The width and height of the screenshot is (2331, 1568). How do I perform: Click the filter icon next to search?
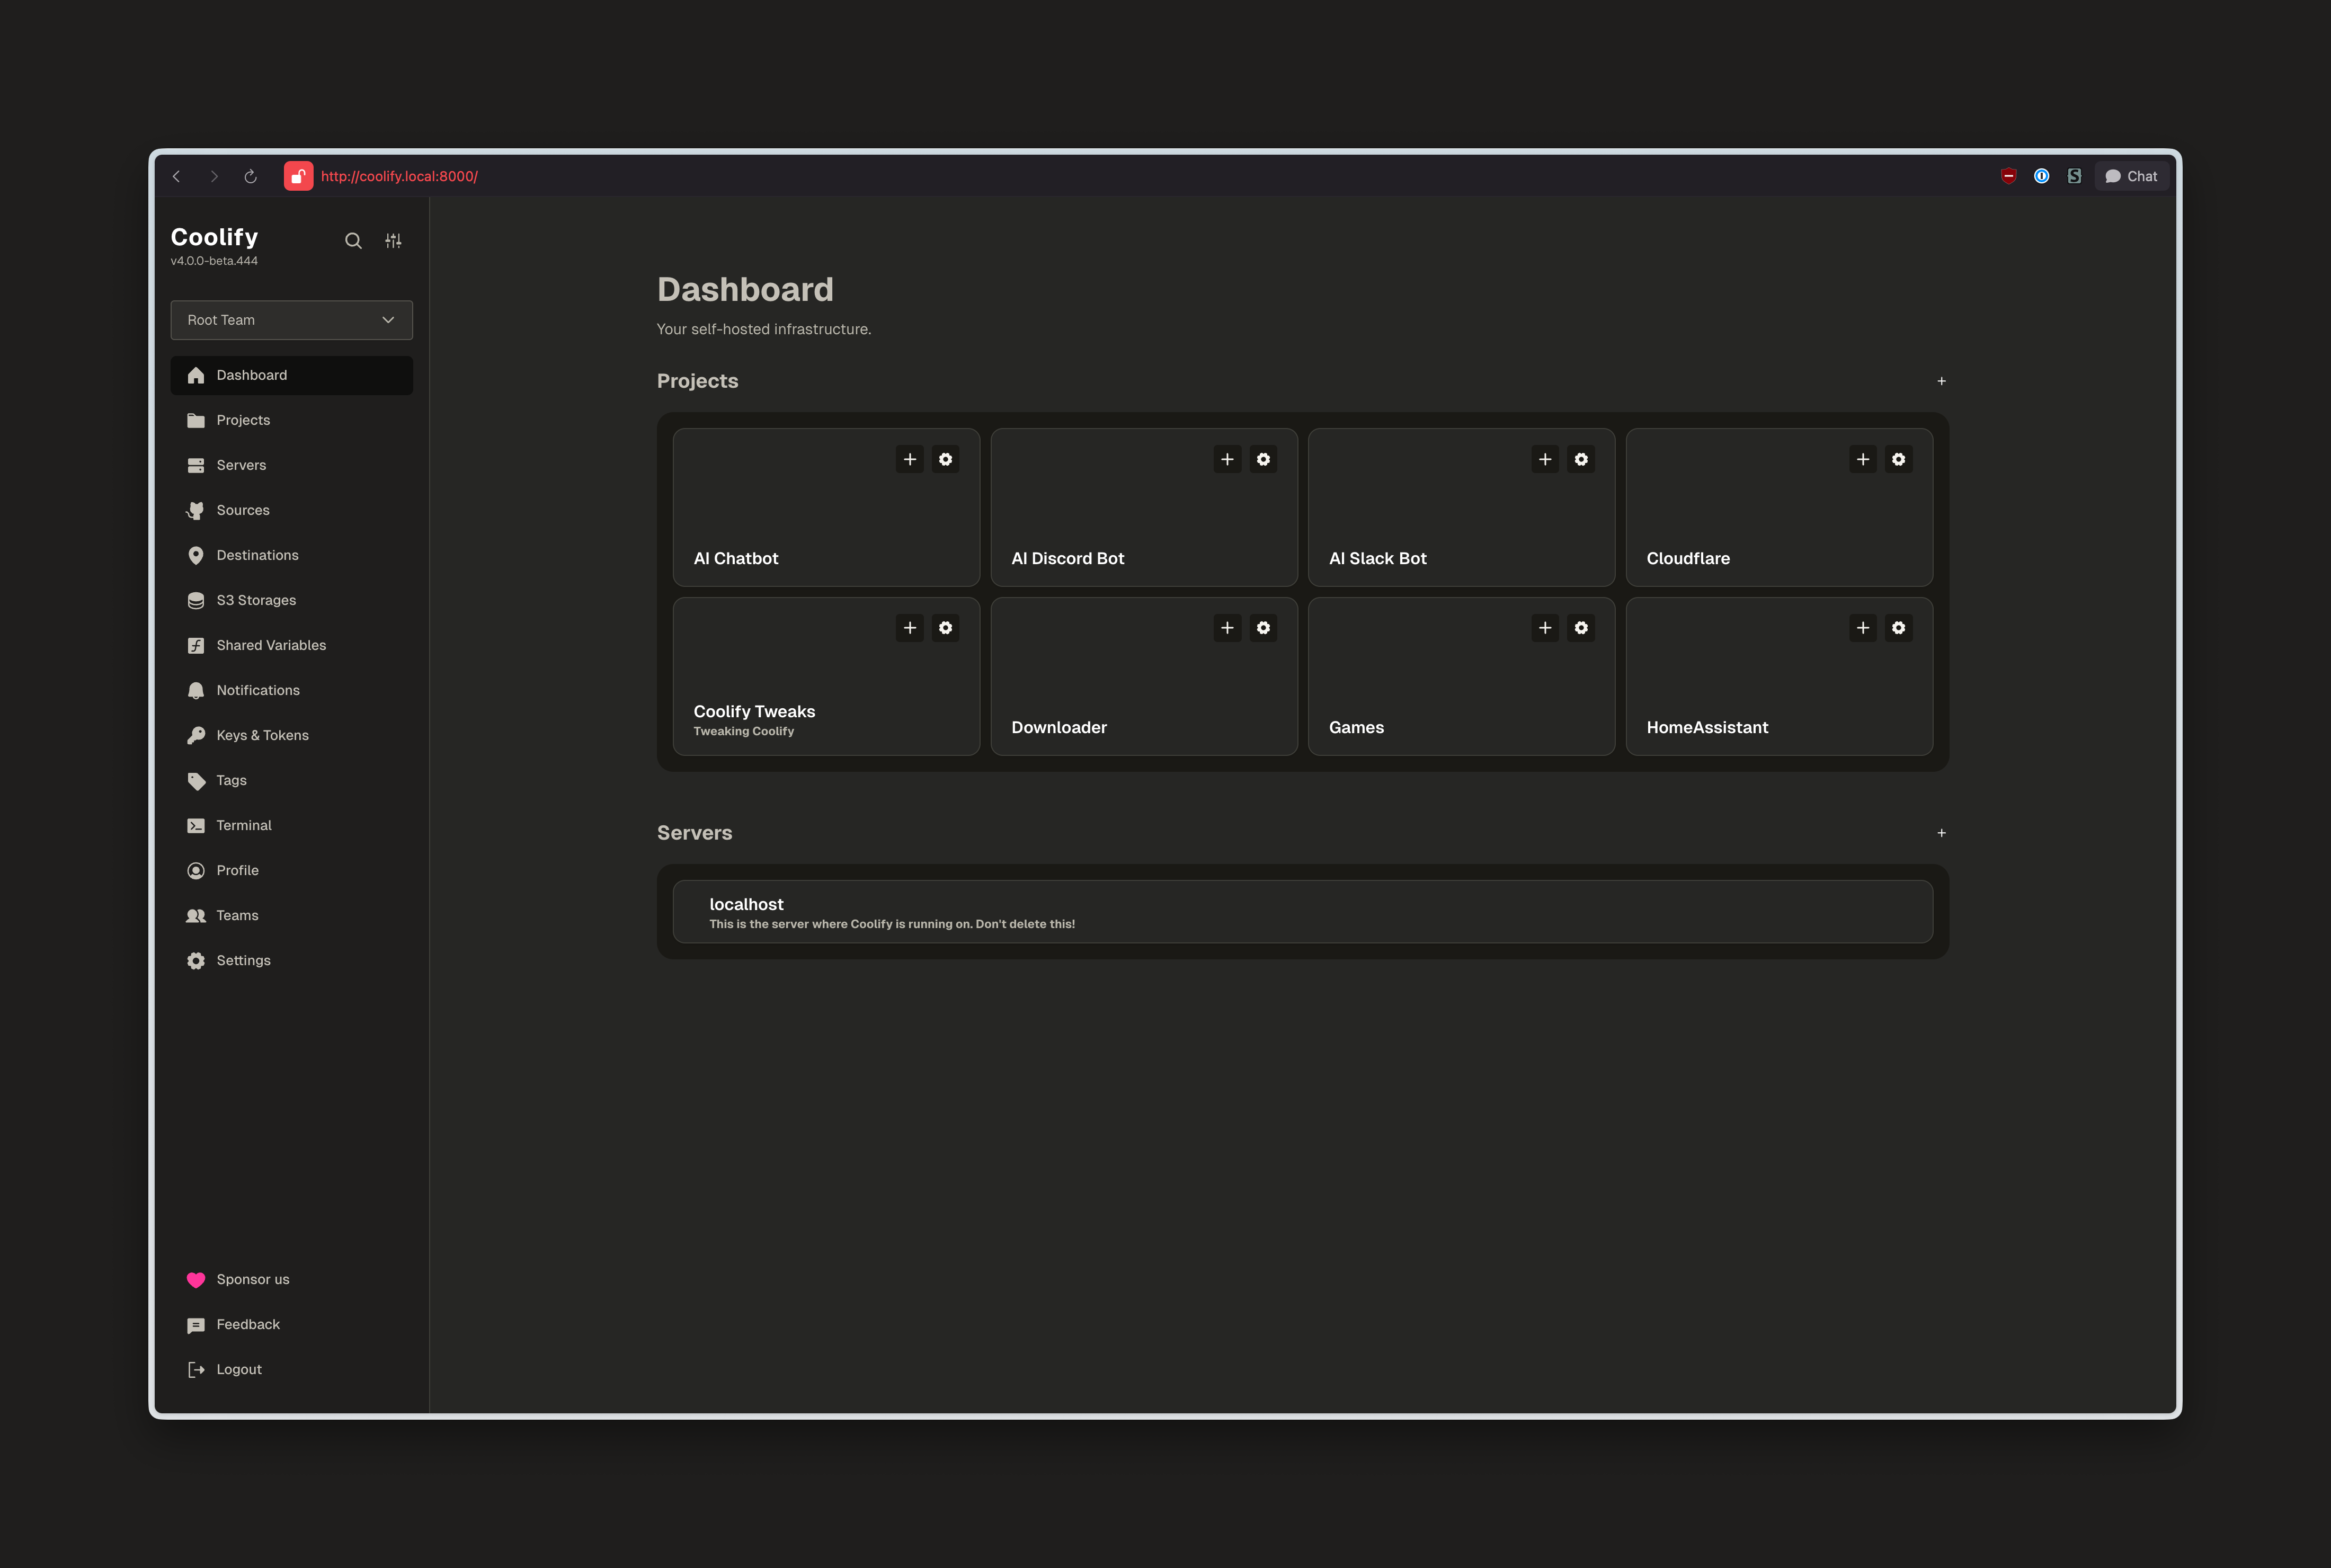pos(393,241)
